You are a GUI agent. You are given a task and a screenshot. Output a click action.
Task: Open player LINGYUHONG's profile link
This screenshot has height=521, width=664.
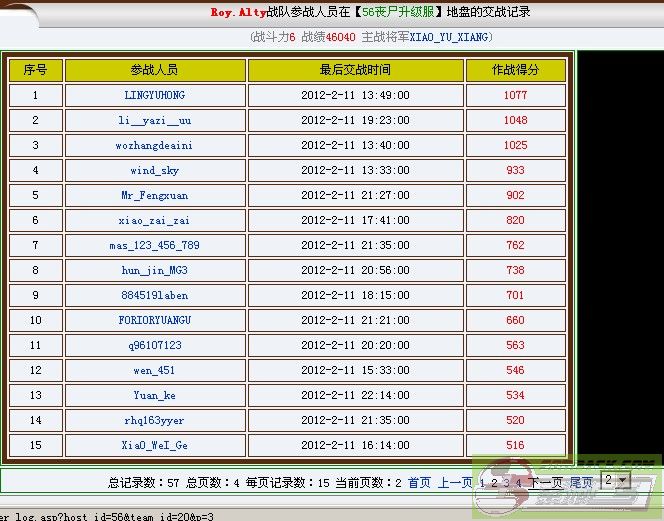point(154,96)
